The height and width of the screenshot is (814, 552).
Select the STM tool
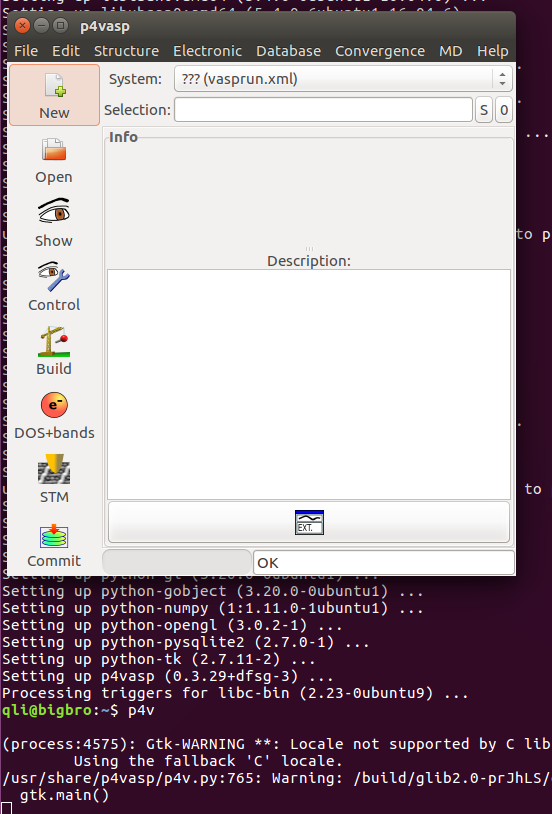coord(54,479)
